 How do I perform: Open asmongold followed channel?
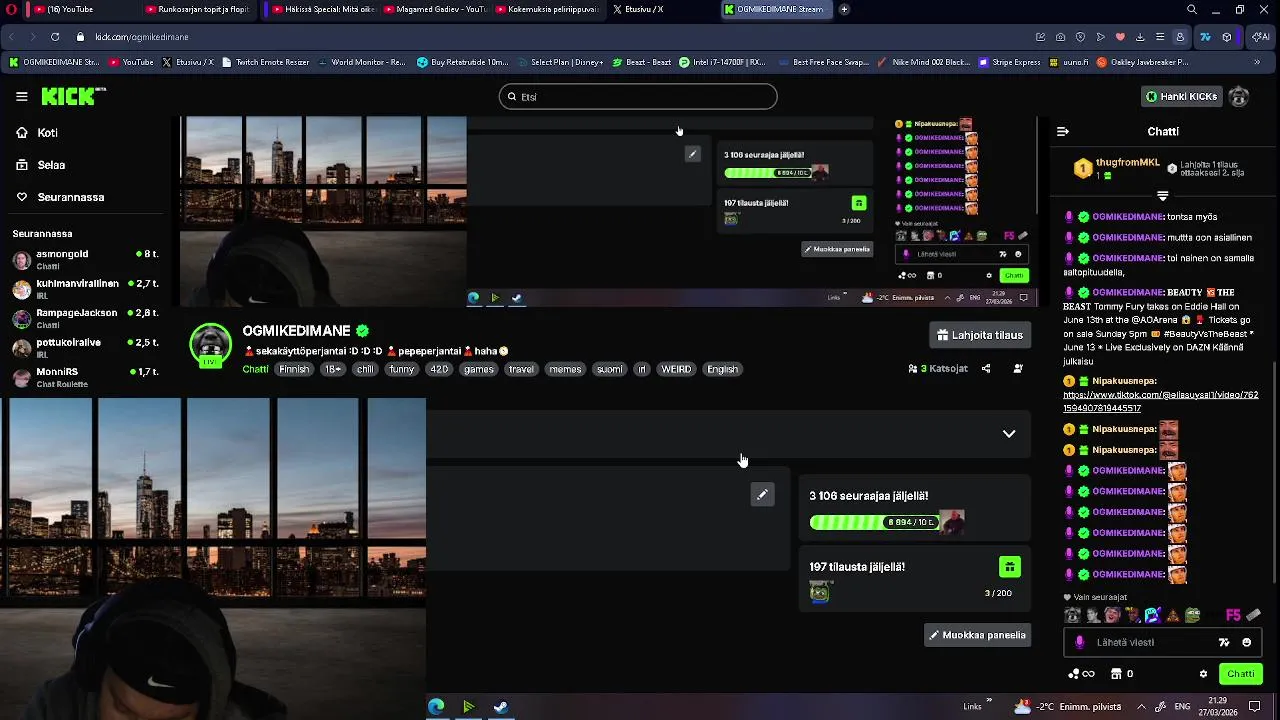tap(86, 259)
